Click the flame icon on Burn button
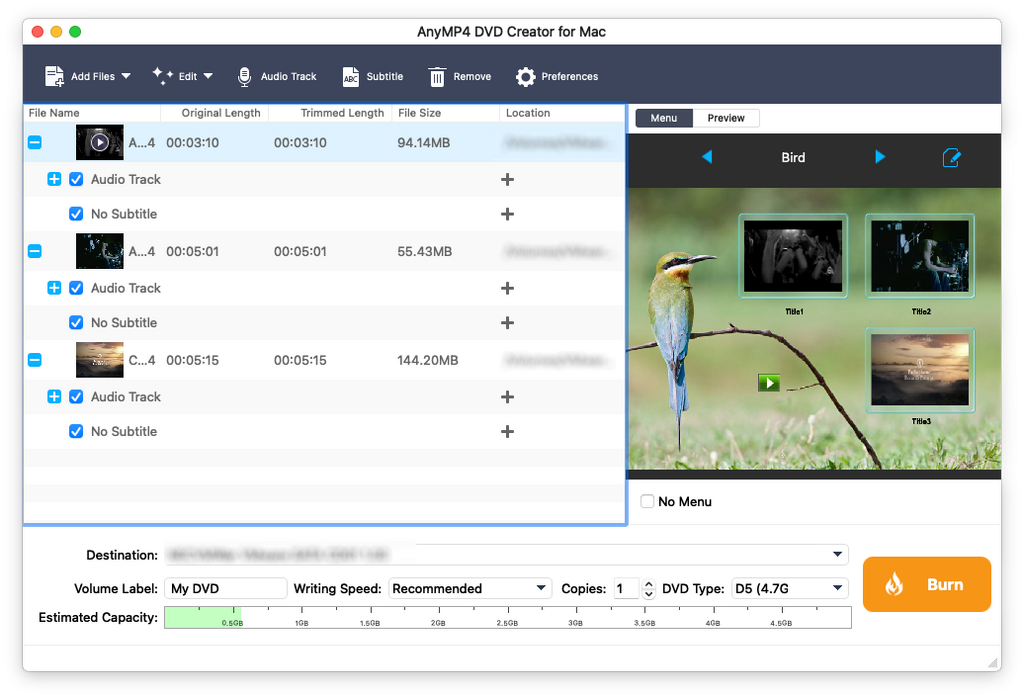This screenshot has width=1024, height=698. pyautogui.click(x=894, y=584)
